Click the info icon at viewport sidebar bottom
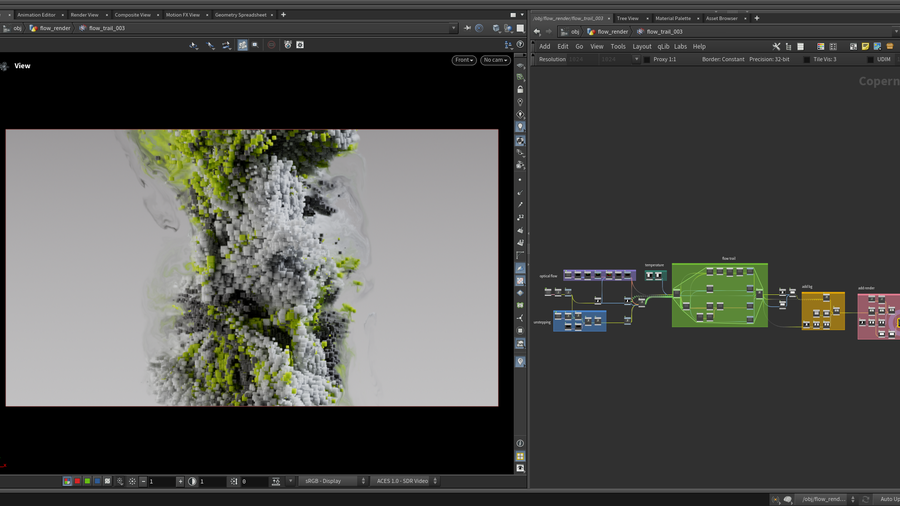The width and height of the screenshot is (900, 506). pyautogui.click(x=520, y=443)
